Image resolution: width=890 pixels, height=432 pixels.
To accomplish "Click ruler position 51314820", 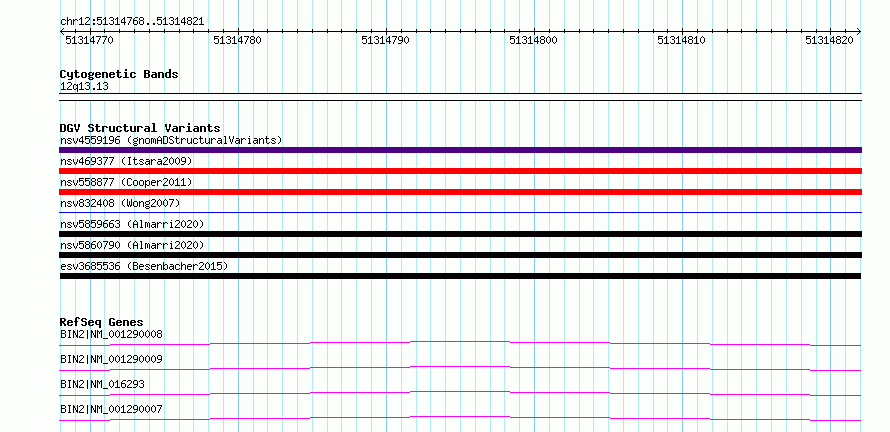I will tap(829, 40).
